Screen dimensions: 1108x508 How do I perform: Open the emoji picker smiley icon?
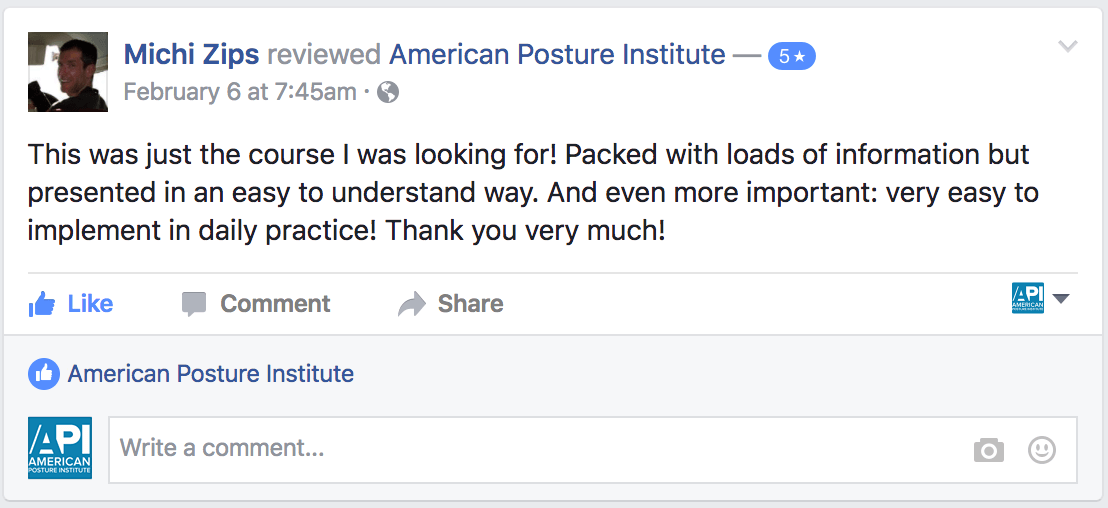point(1042,451)
